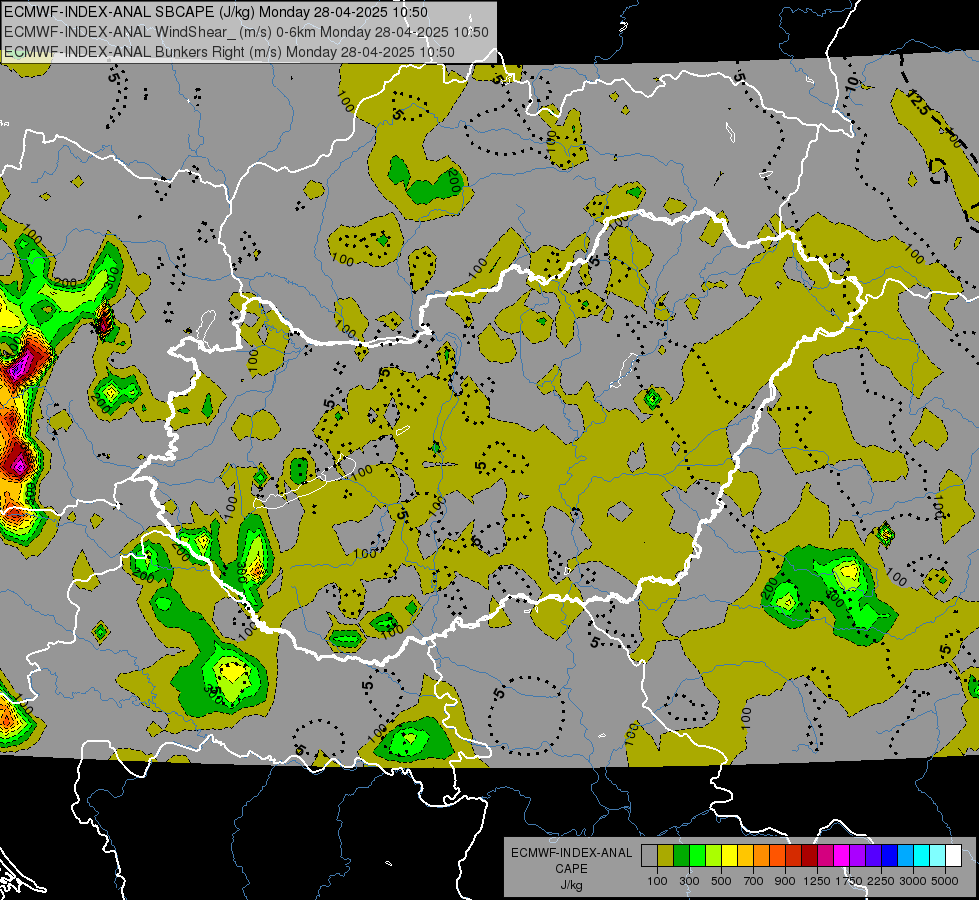
Task: Click the WindShear_ (m/s) 0-6km title line
Action: tap(247, 32)
